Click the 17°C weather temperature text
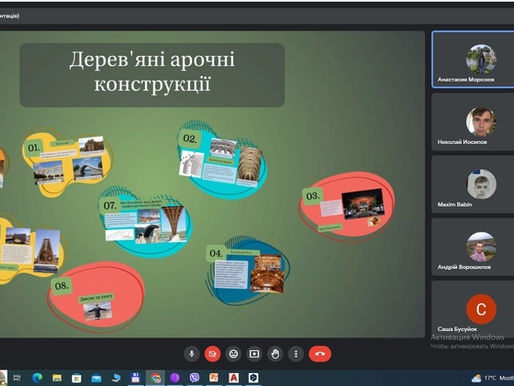The height and width of the screenshot is (386, 514). (x=490, y=378)
